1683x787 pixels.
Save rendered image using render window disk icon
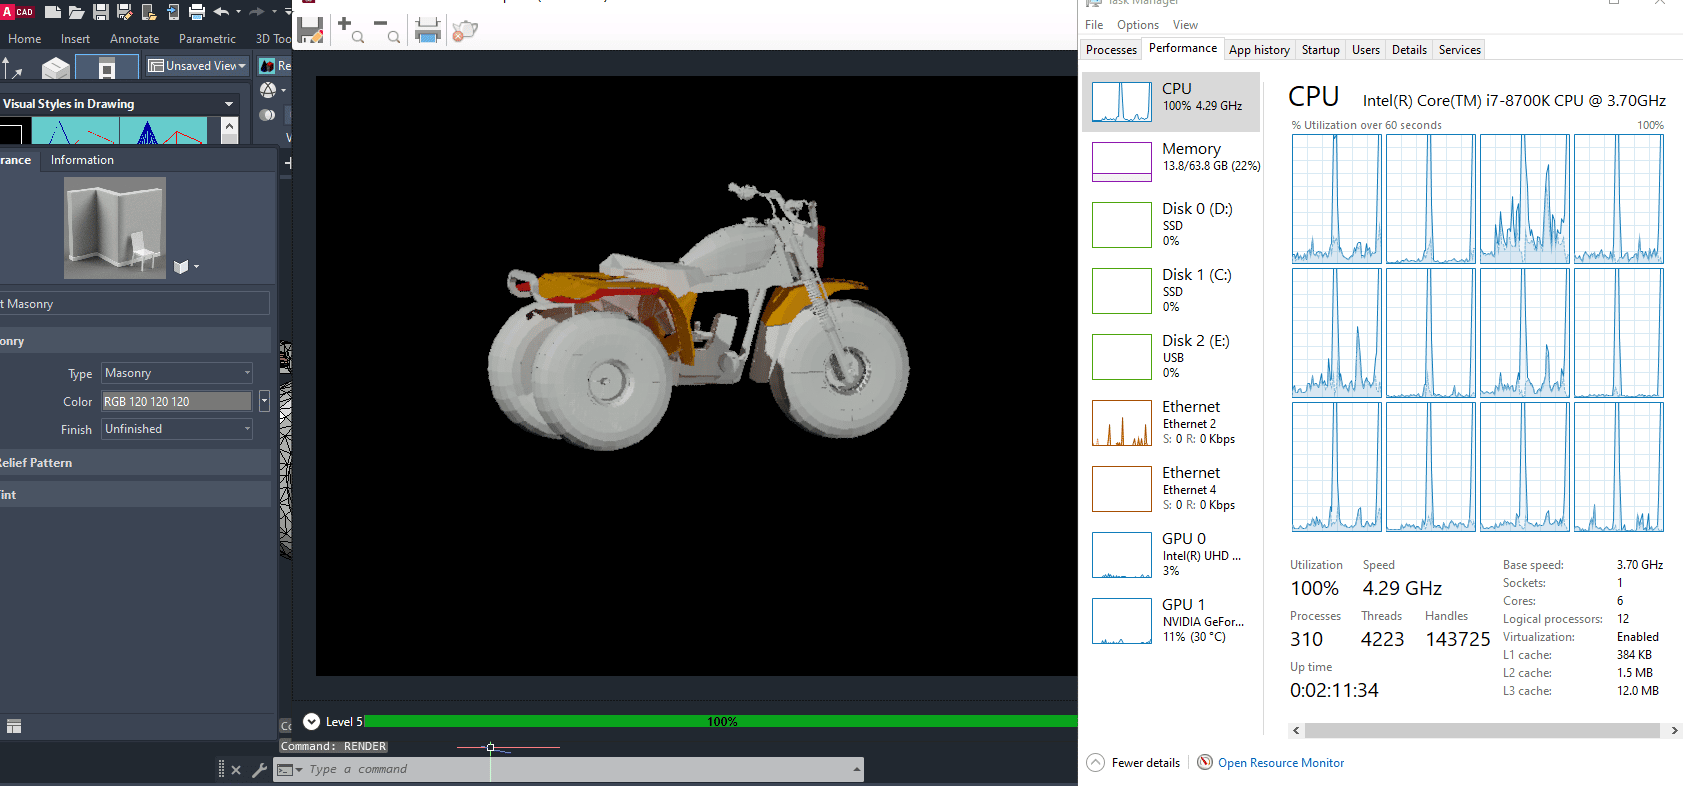tap(310, 29)
